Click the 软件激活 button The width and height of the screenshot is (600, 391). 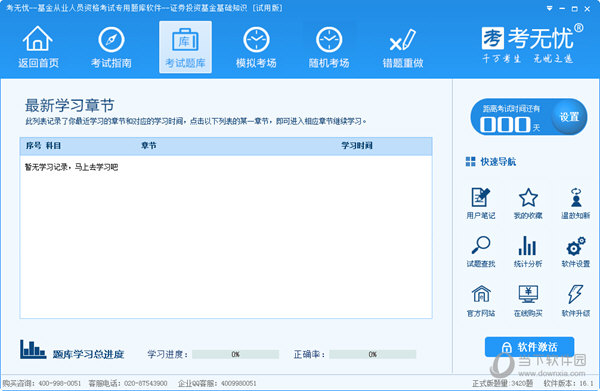tap(529, 347)
